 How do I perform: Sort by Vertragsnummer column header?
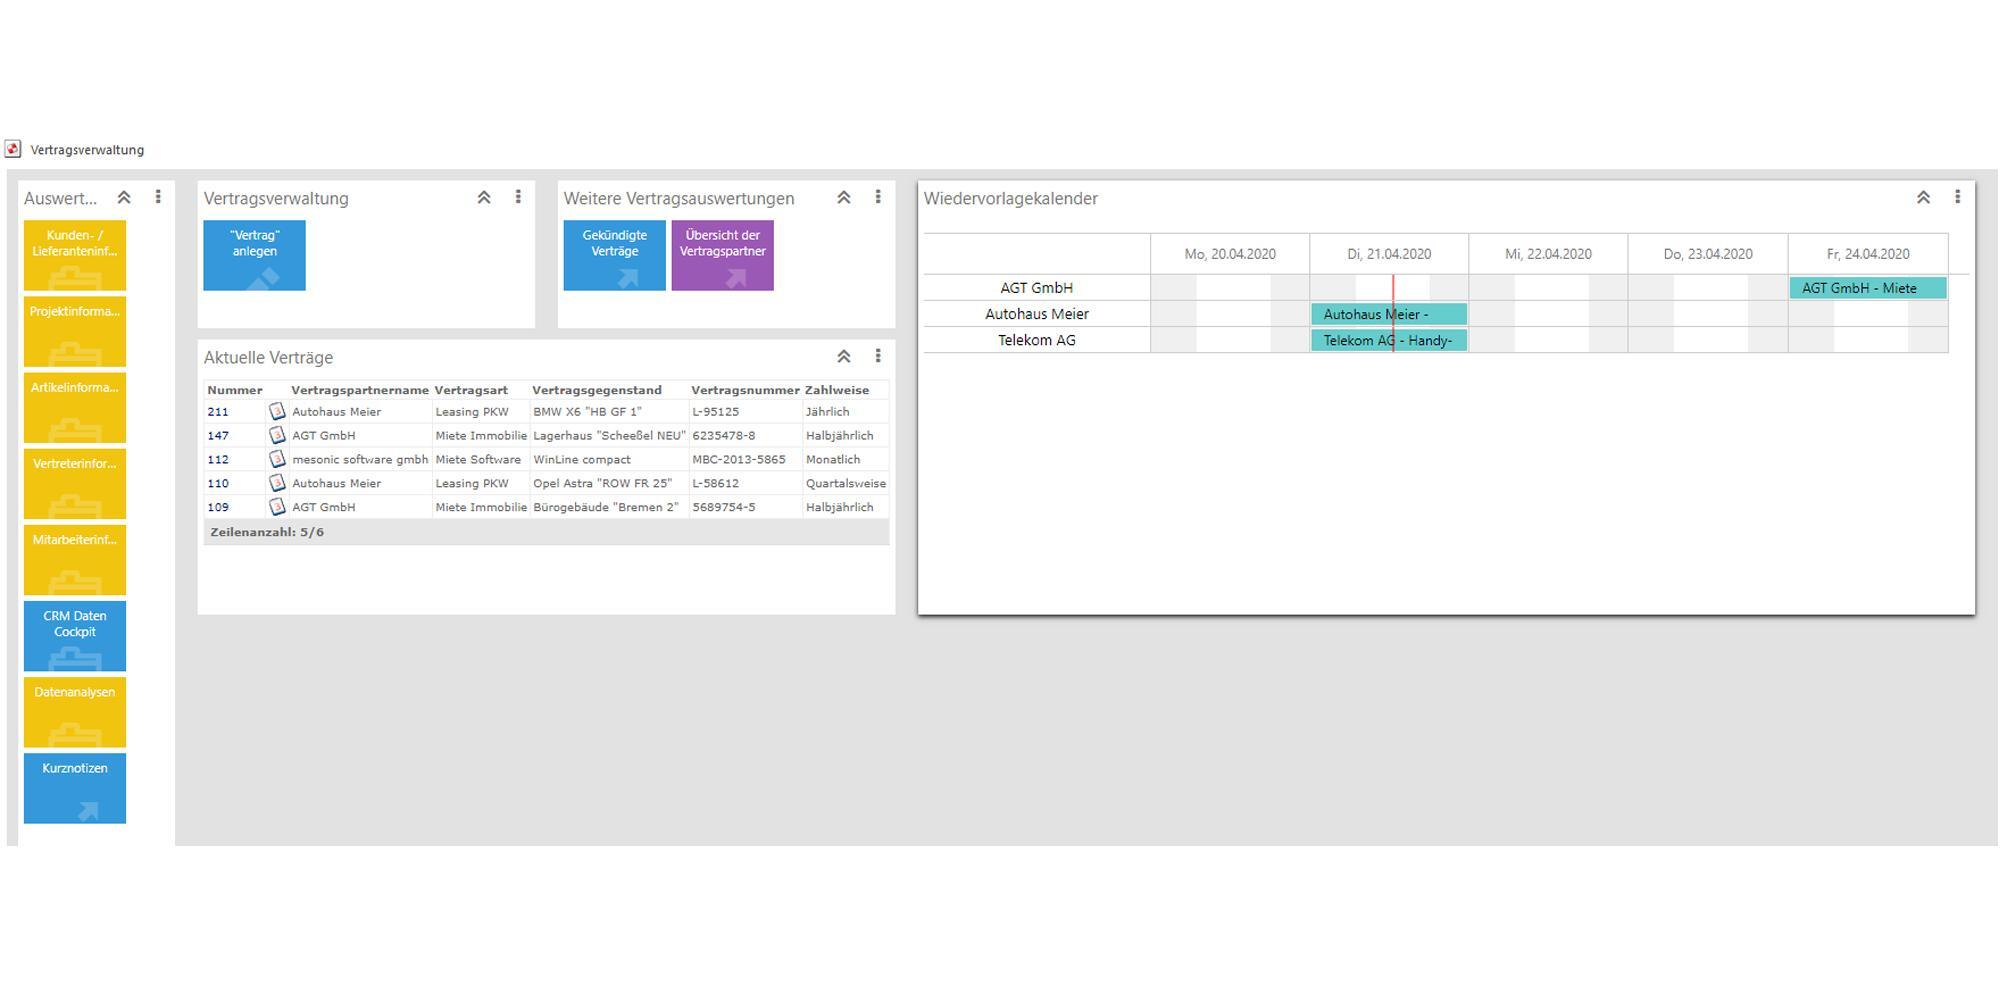coord(745,390)
